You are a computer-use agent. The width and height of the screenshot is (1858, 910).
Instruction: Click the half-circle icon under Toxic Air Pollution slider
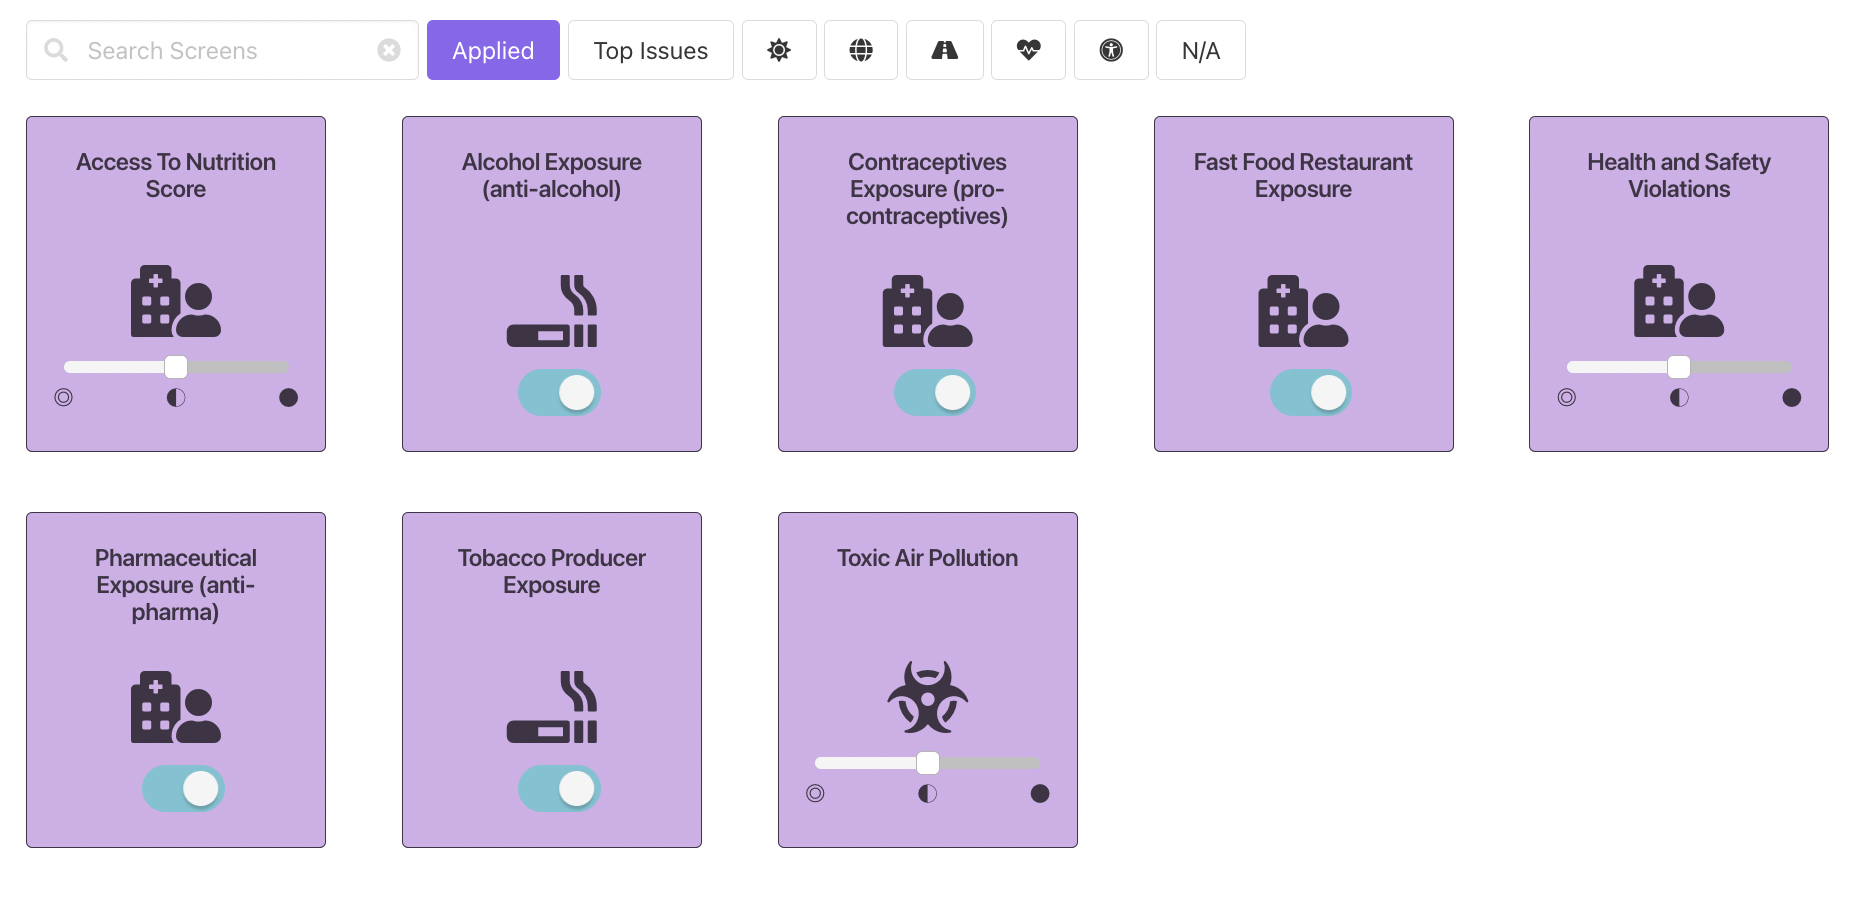pos(928,794)
